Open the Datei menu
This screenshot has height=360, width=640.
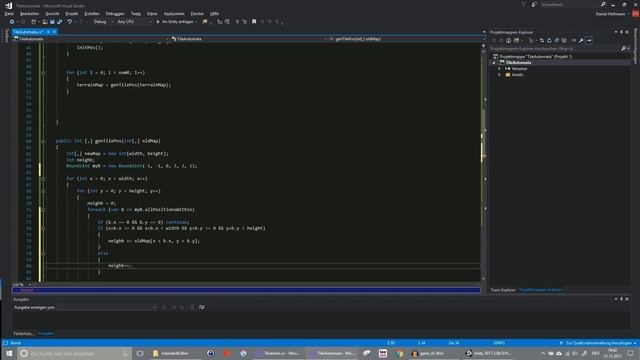(x=9, y=13)
